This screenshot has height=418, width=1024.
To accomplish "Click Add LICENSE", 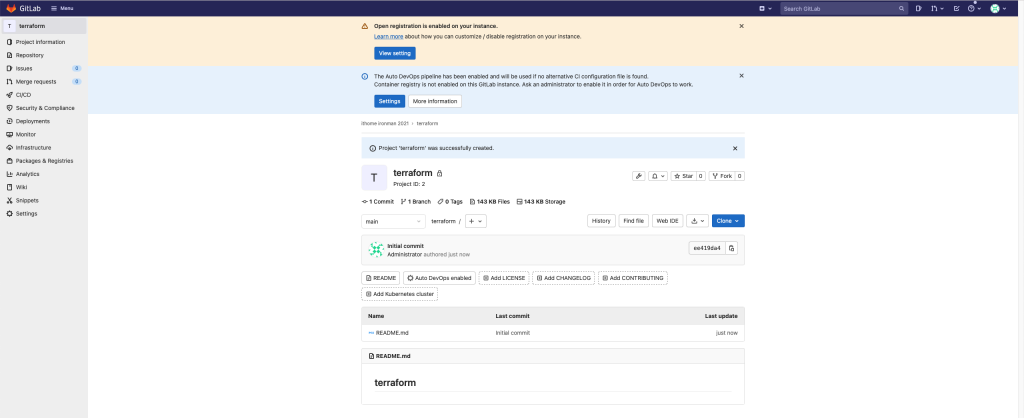I will pos(504,278).
